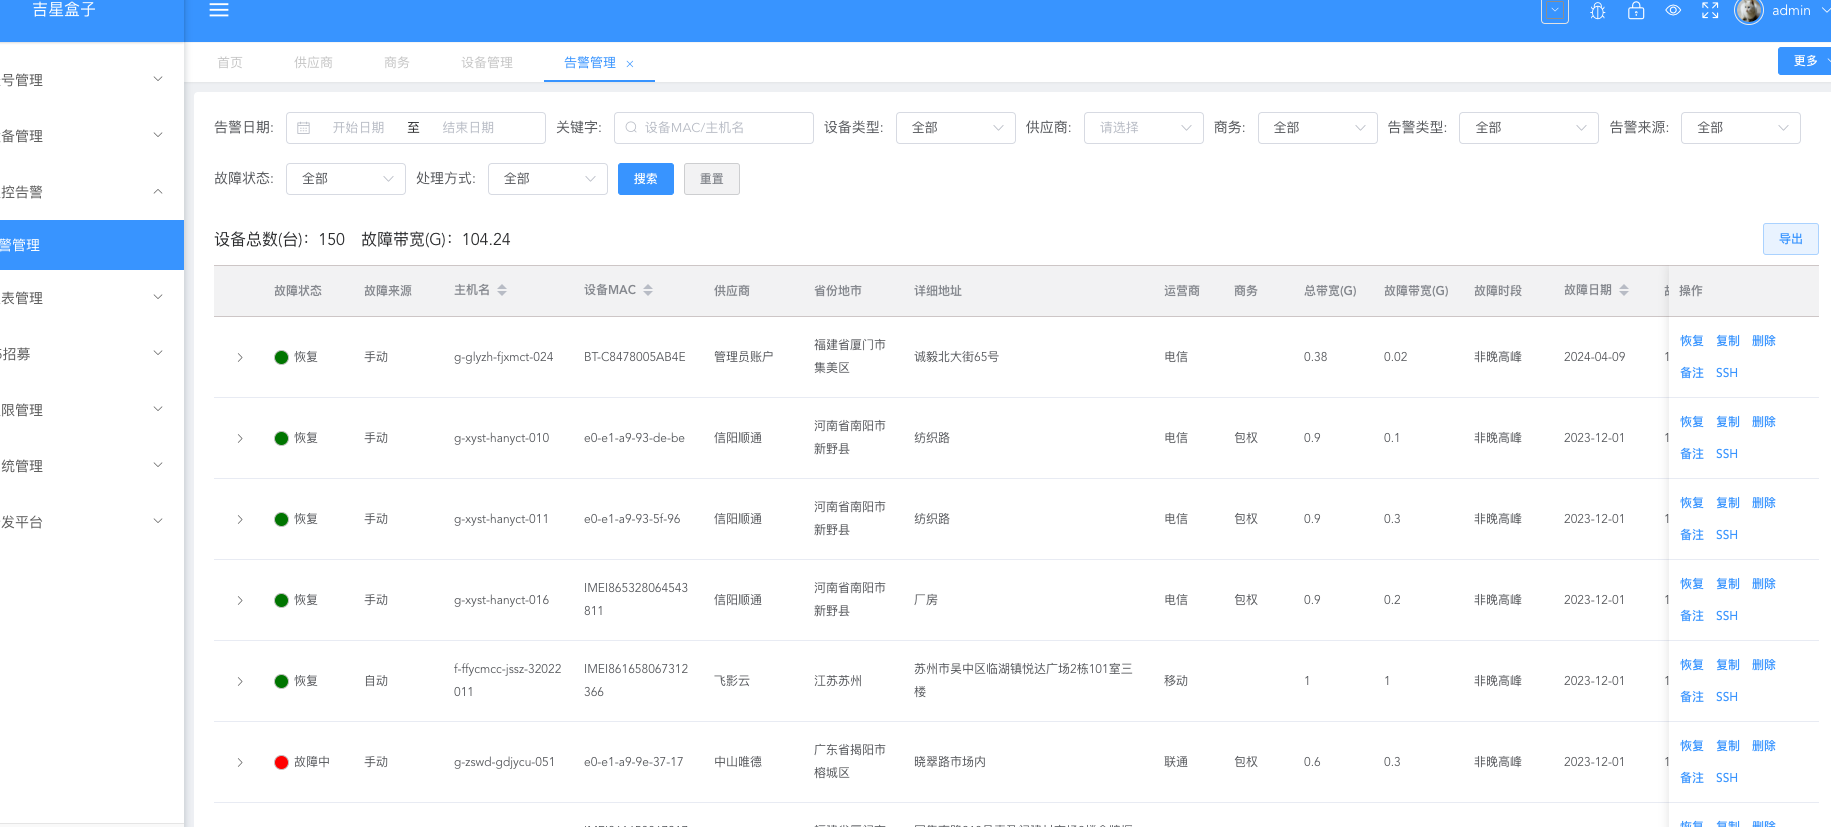Click 删除 link for g-glyzh-fjxmct-024 row
The image size is (1831, 827).
tap(1764, 341)
